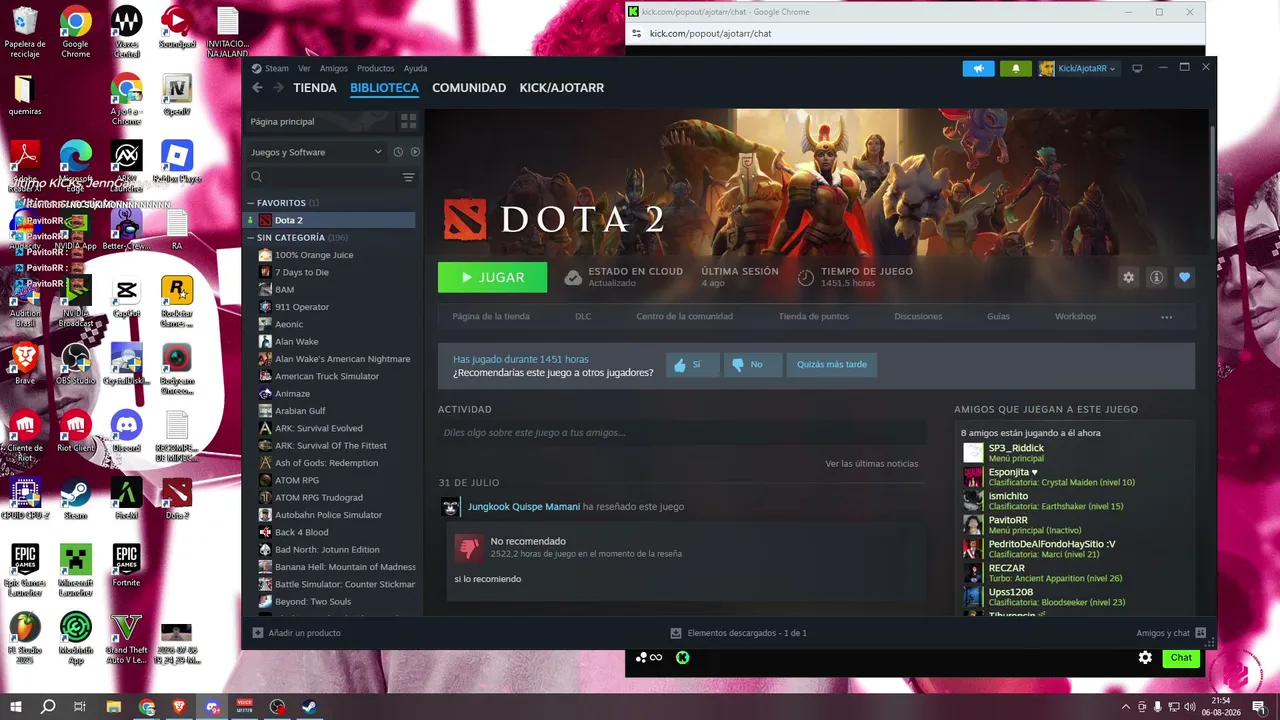Choose No thumbs-down for recommendation

pos(752,365)
